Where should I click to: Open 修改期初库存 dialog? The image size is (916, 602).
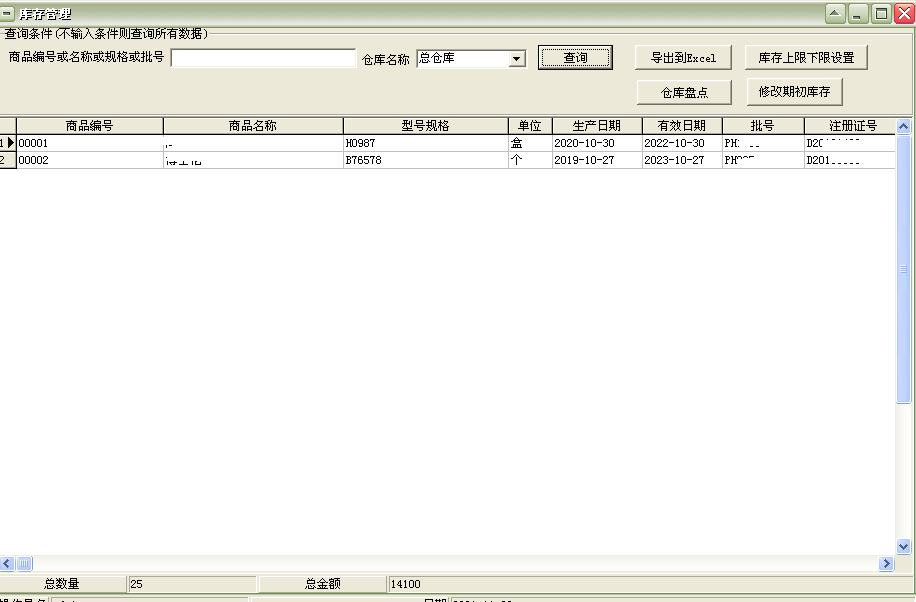[x=794, y=92]
